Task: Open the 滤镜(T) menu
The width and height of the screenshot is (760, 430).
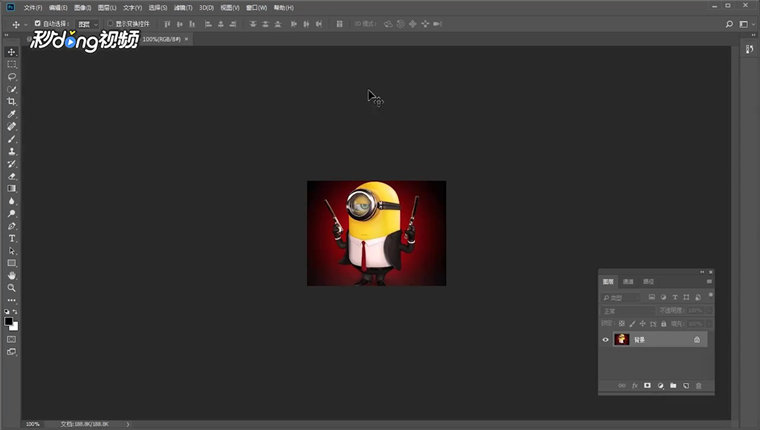Action: (x=183, y=8)
